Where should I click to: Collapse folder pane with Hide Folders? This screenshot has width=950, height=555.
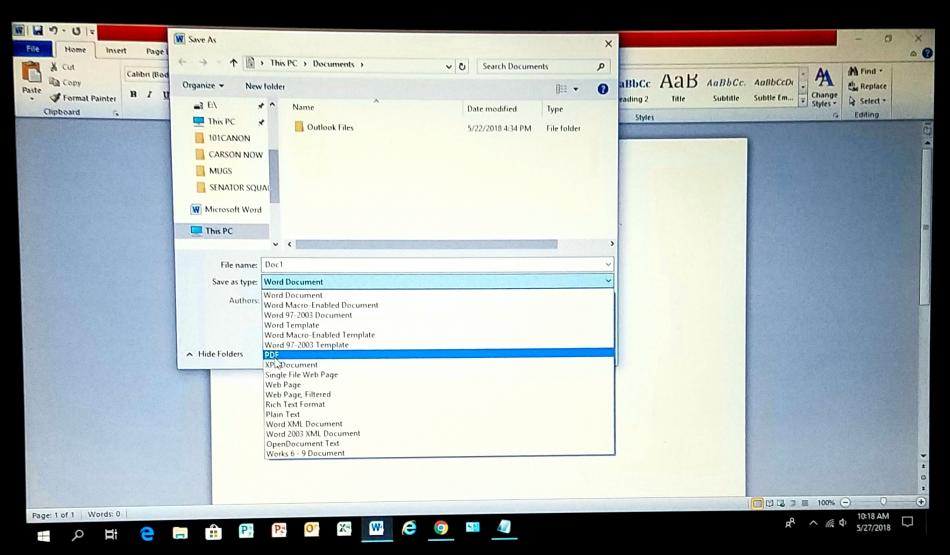(214, 354)
